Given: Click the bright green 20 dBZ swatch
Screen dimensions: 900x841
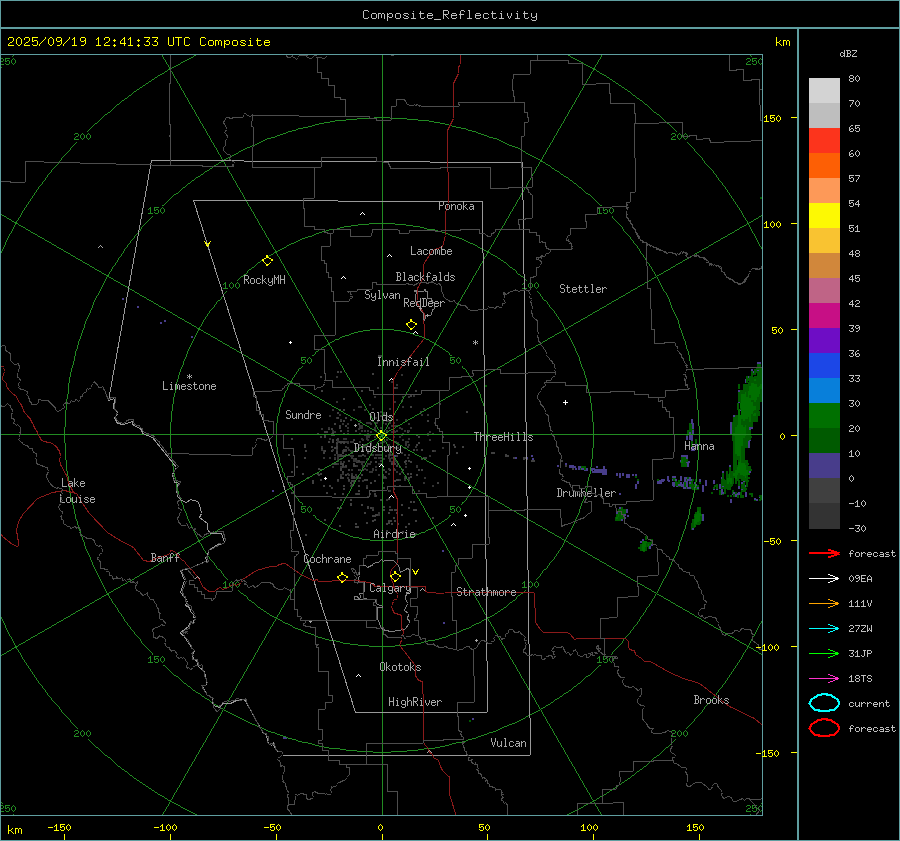Looking at the screenshot, I should (x=824, y=415).
